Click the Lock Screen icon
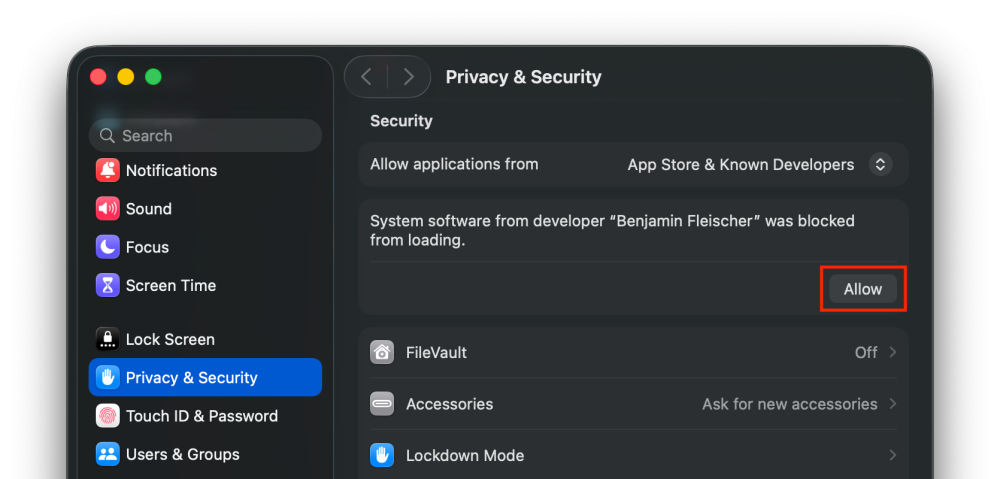Screen dimensions: 1000x479 click(107, 339)
